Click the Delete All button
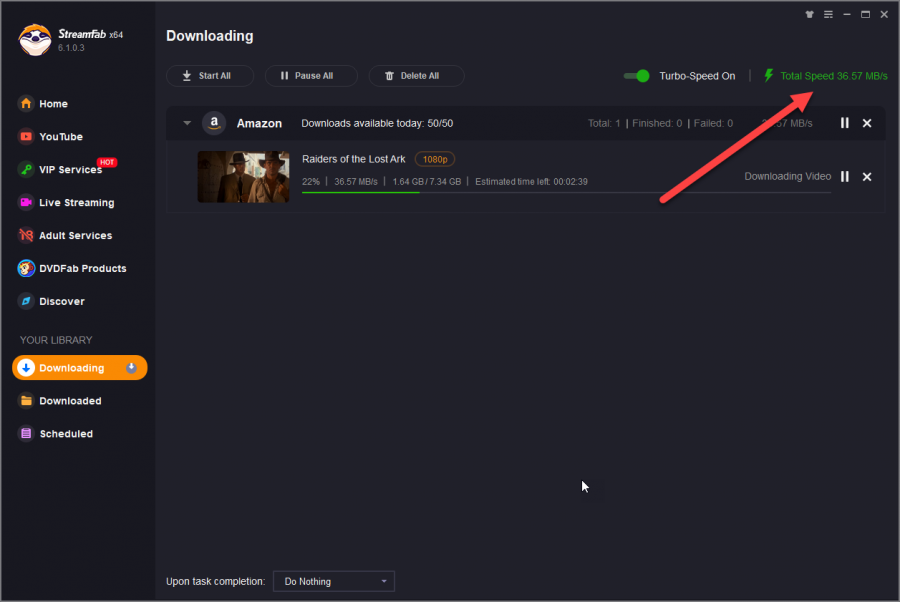Screen dimensions: 900x602 click(416, 76)
